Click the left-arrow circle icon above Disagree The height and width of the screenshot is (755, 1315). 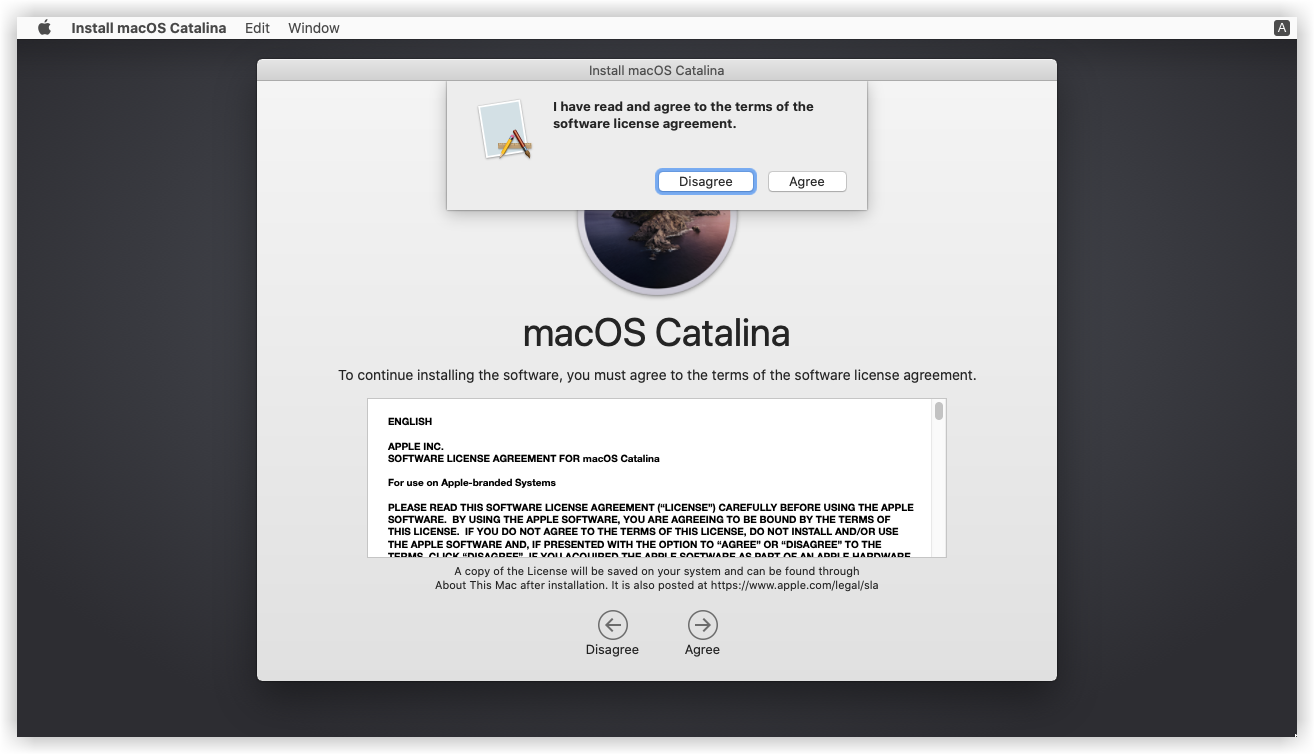612,625
